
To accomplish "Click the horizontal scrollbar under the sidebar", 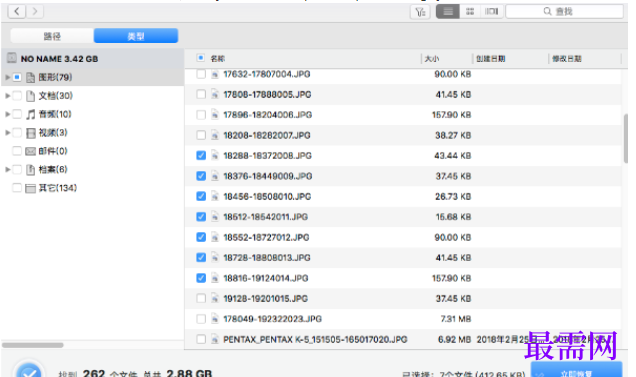I will [x=32, y=345].
